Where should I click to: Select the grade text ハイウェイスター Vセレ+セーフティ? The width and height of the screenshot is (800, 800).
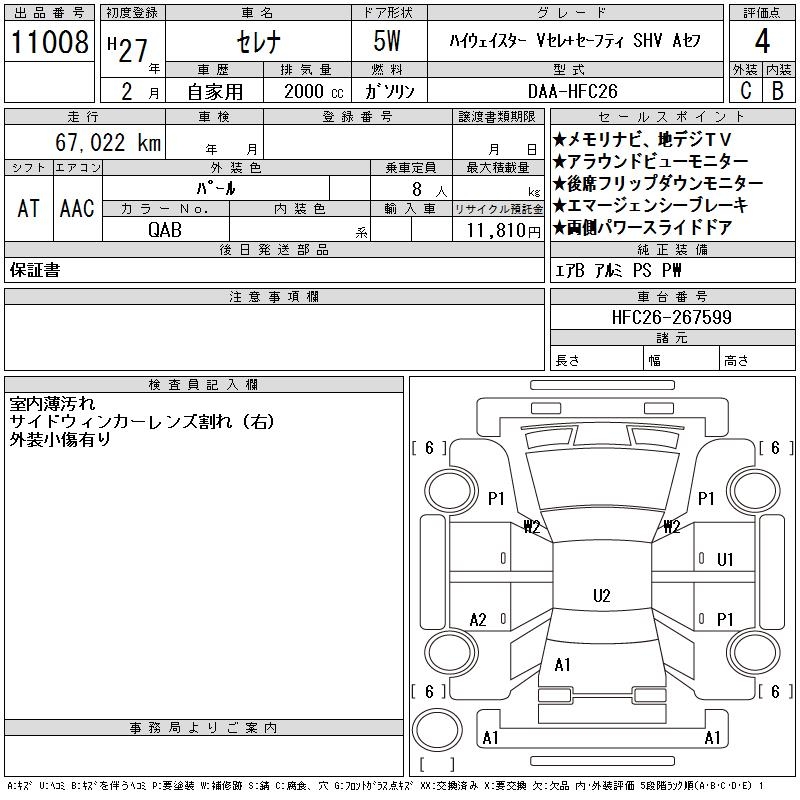point(537,40)
